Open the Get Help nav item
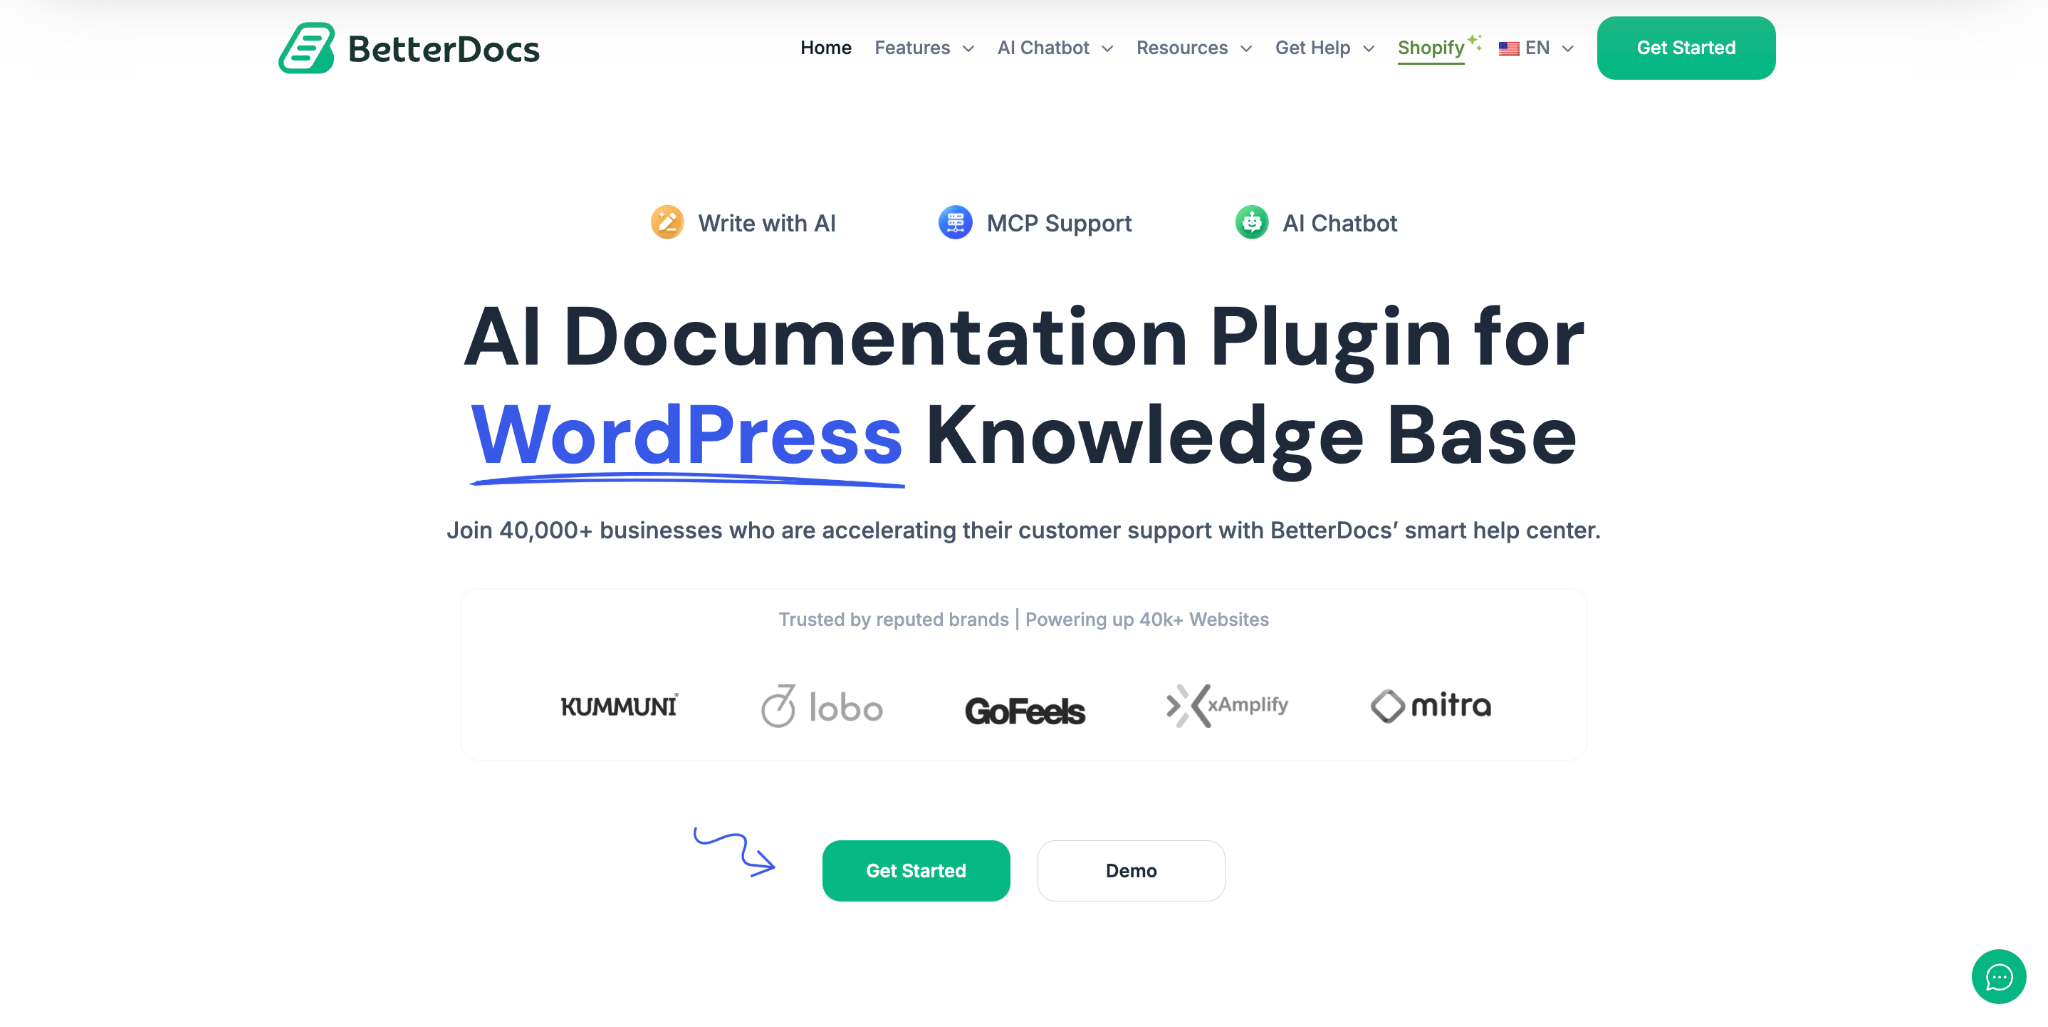The image size is (2048, 1027). [x=1312, y=48]
